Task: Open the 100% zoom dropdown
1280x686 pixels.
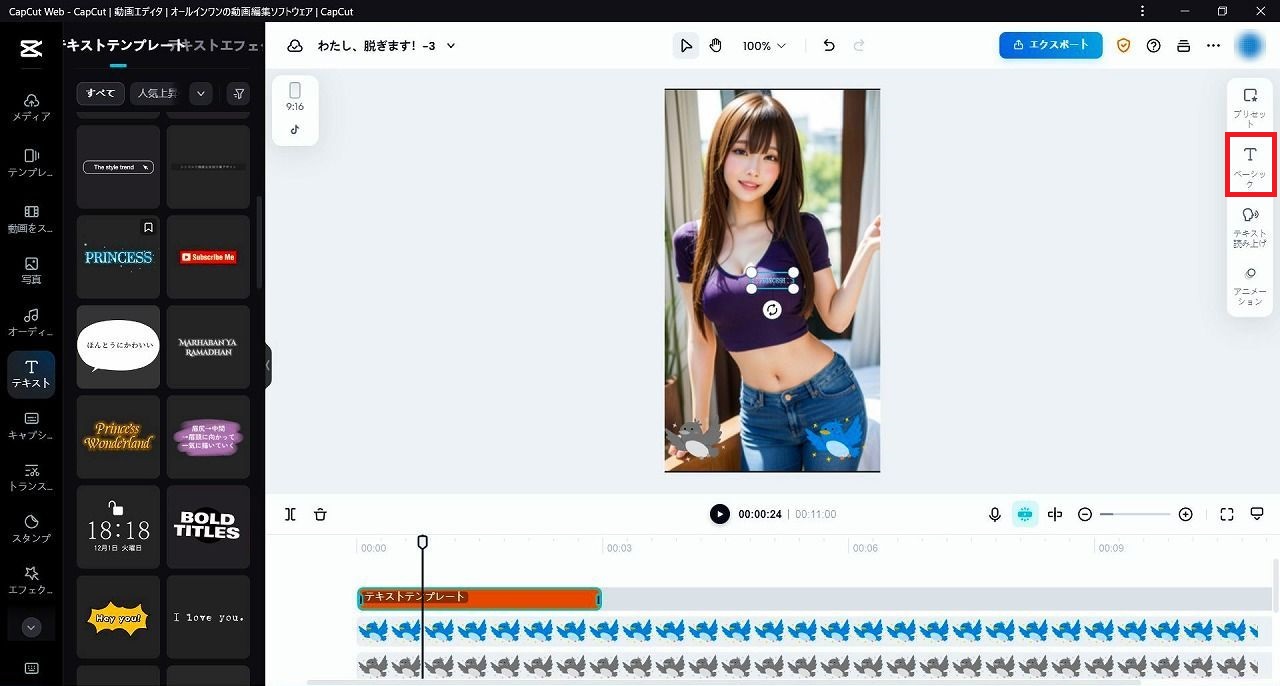Action: pyautogui.click(x=764, y=46)
